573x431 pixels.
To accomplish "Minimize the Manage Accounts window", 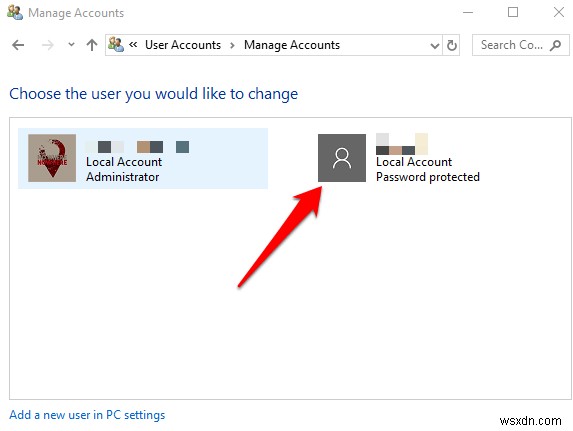I will (x=468, y=12).
